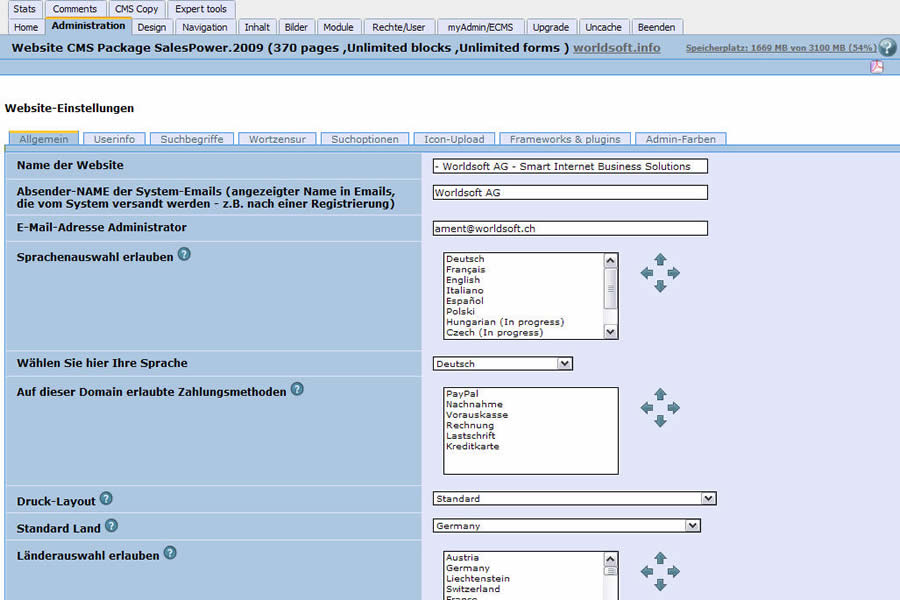Click the Speicherplatz storage usage link
The image size is (900, 600).
click(x=780, y=48)
